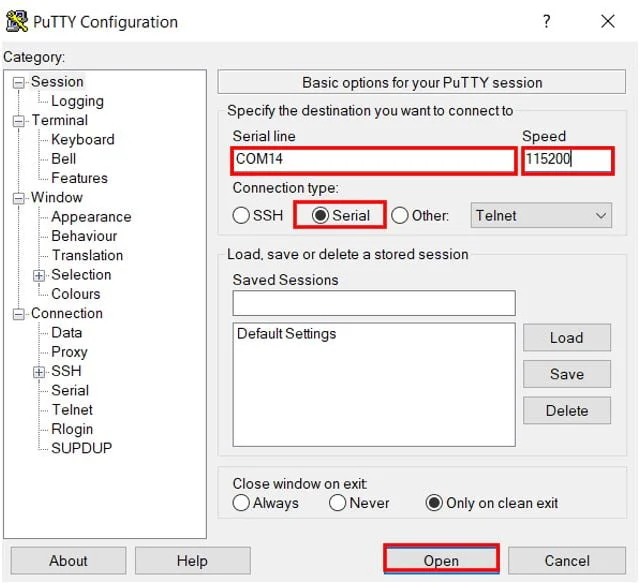The image size is (640, 583).
Task: Click the Saved Sessions name field
Action: [374, 303]
